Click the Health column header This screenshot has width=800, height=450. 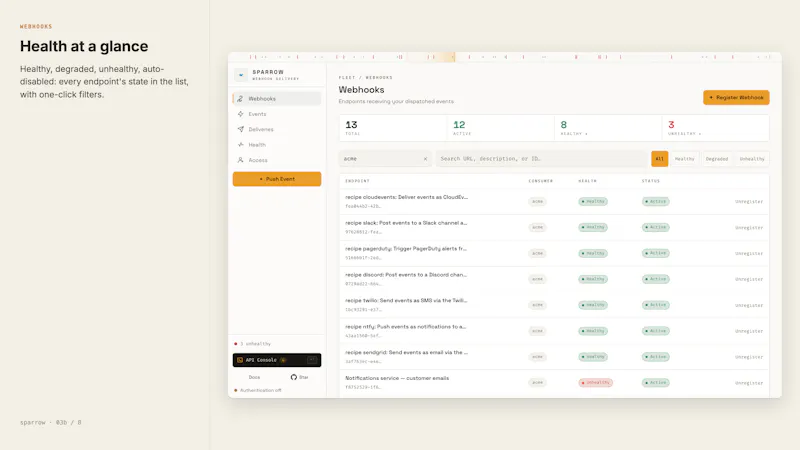pos(587,181)
